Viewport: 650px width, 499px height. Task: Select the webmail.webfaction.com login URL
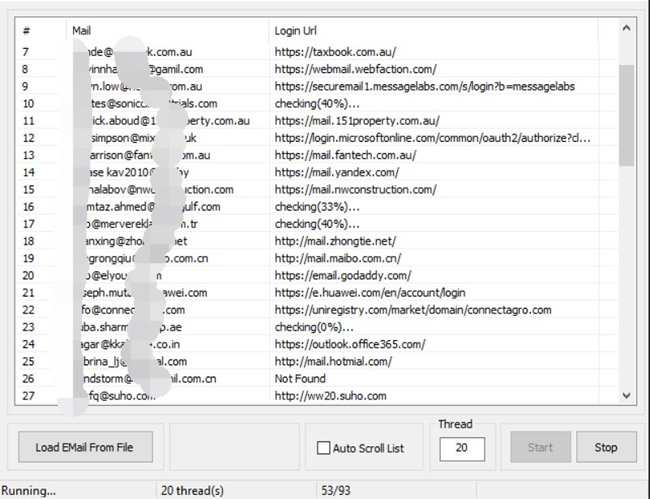pyautogui.click(x=355, y=69)
